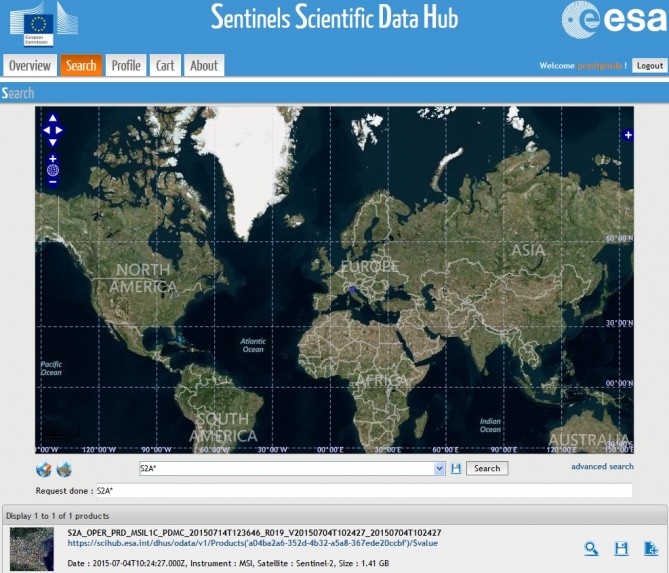The height and width of the screenshot is (573, 669).
Task: Click the username after Welcome
Action: (x=599, y=66)
